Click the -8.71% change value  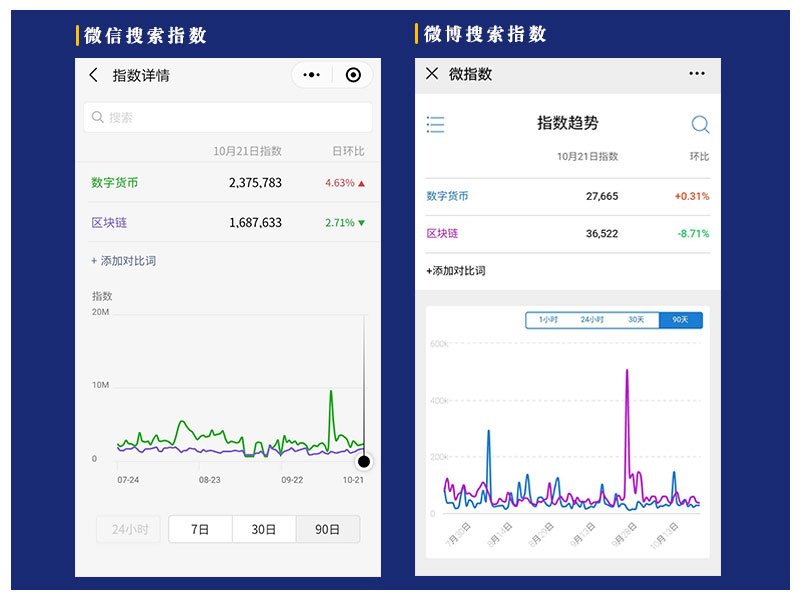coord(693,234)
